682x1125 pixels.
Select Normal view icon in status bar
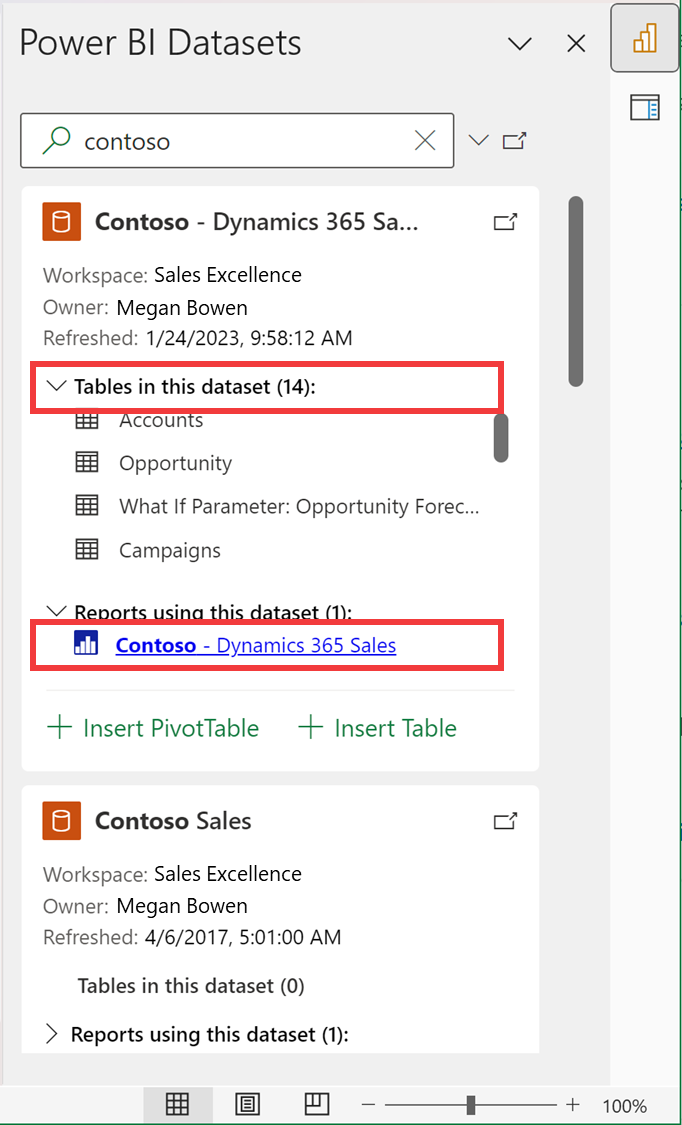tap(178, 1104)
